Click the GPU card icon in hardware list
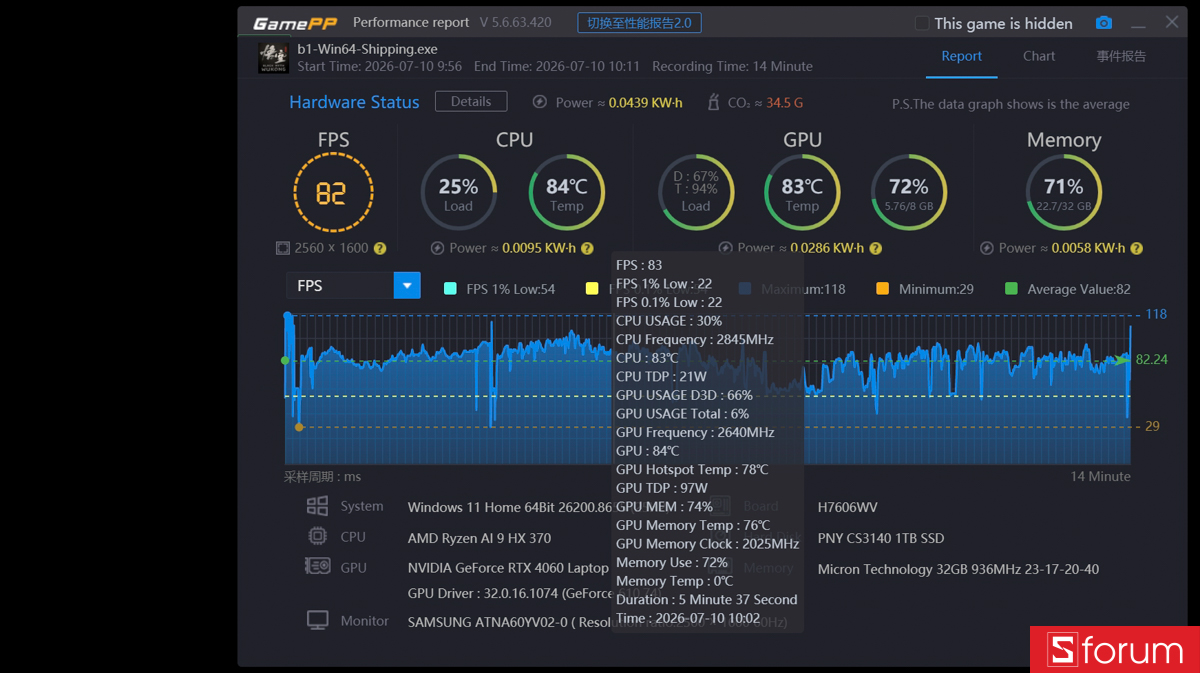This screenshot has height=673, width=1200. click(317, 566)
